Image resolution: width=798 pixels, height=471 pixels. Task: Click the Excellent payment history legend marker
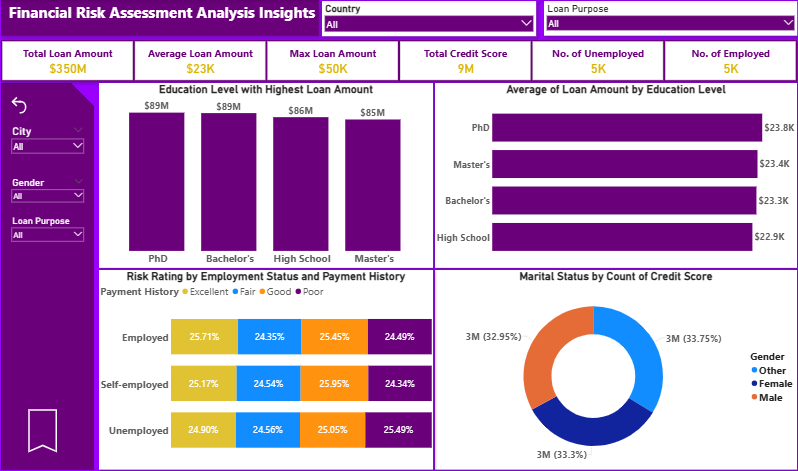[185, 292]
